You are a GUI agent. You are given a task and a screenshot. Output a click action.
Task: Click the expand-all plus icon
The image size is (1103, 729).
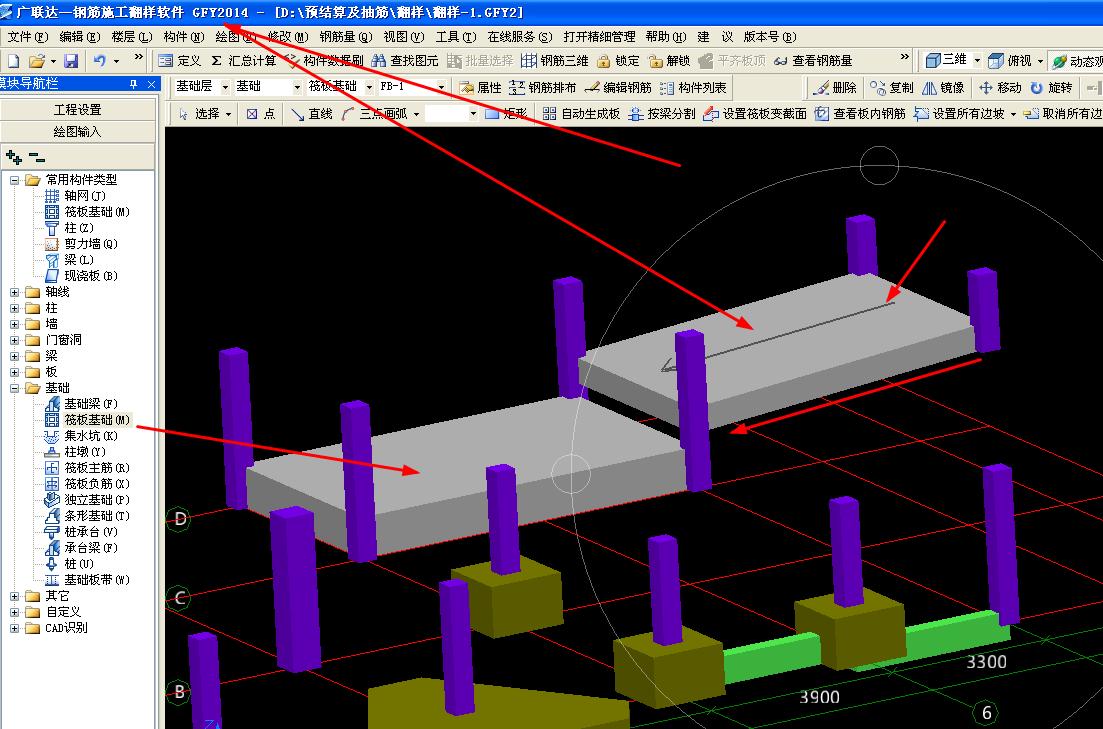tap(13, 157)
